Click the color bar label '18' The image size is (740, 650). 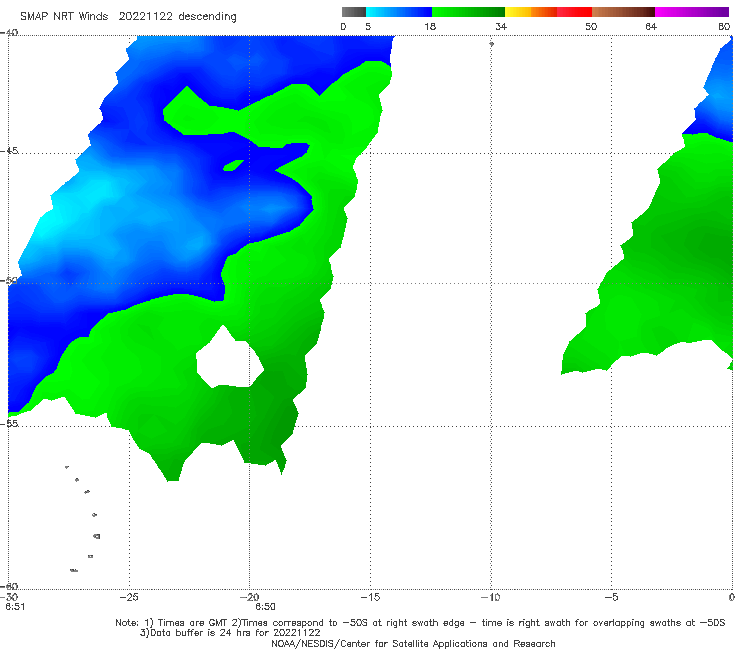430,26
